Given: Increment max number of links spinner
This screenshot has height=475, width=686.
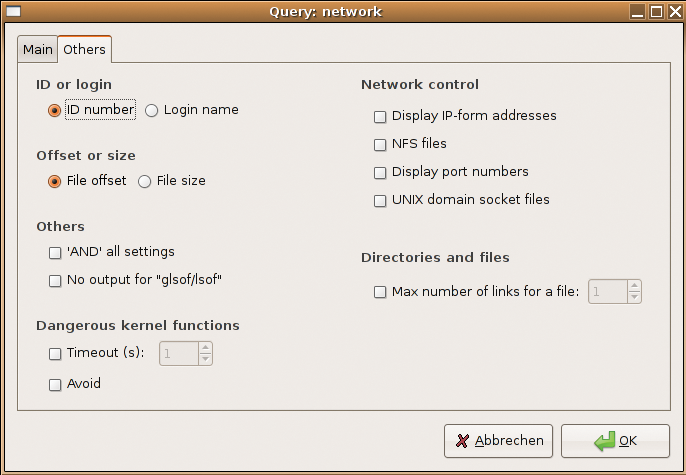Looking at the screenshot, I should (634, 286).
